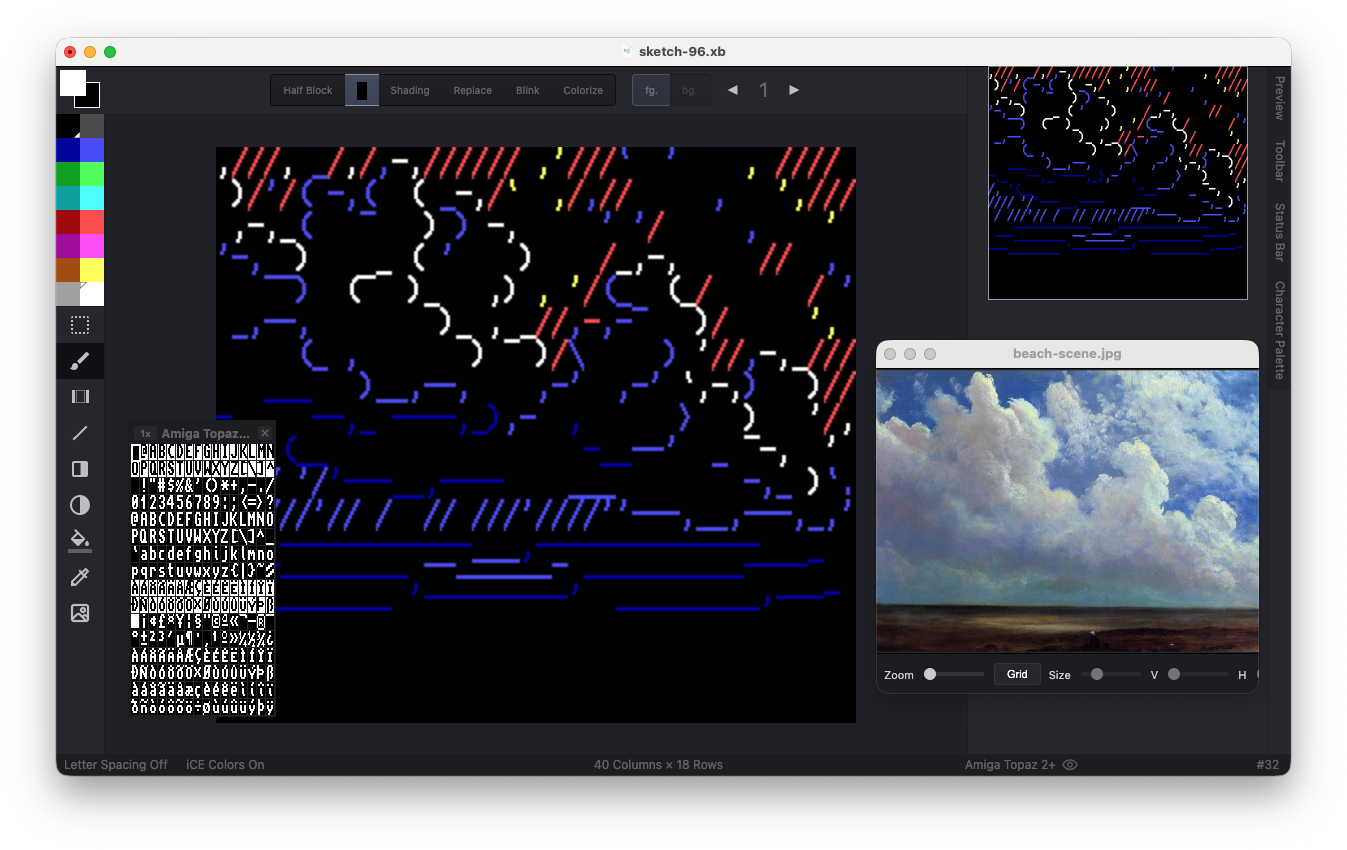1347x850 pixels.
Task: Pick the bright magenta palette color
Action: tap(92, 246)
